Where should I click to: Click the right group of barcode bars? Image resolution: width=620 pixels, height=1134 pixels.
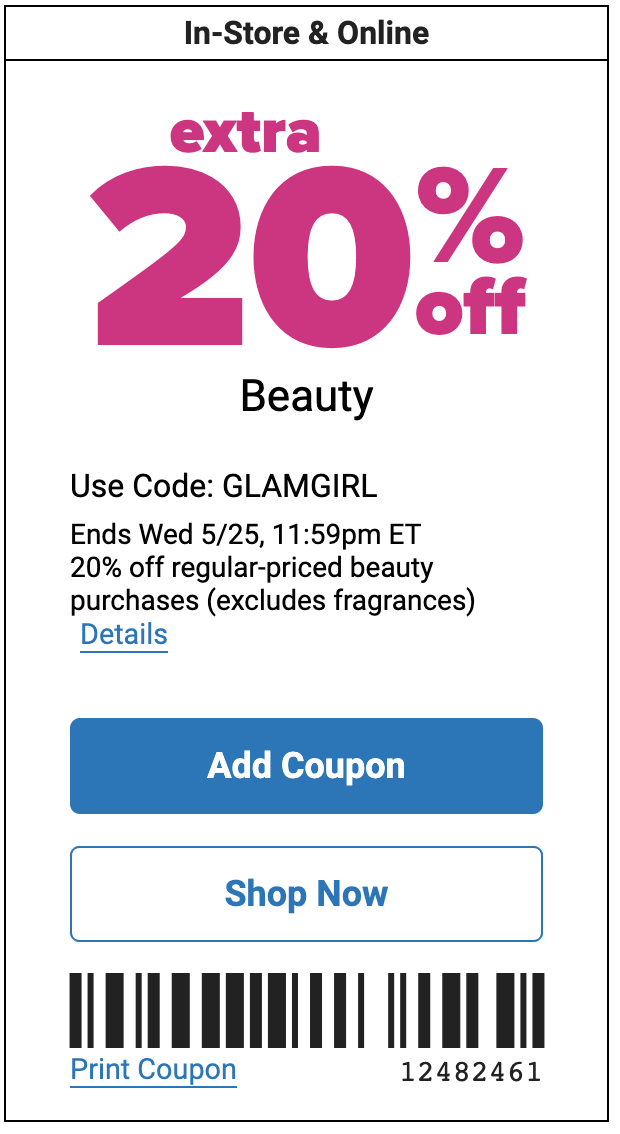466,1010
